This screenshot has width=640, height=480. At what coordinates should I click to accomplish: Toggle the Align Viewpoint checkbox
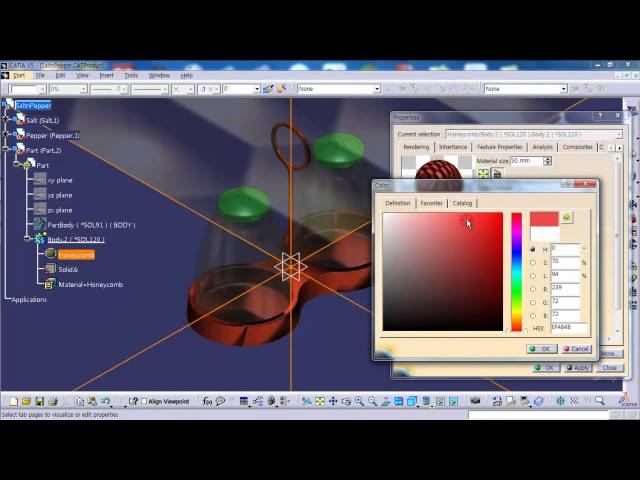144,402
